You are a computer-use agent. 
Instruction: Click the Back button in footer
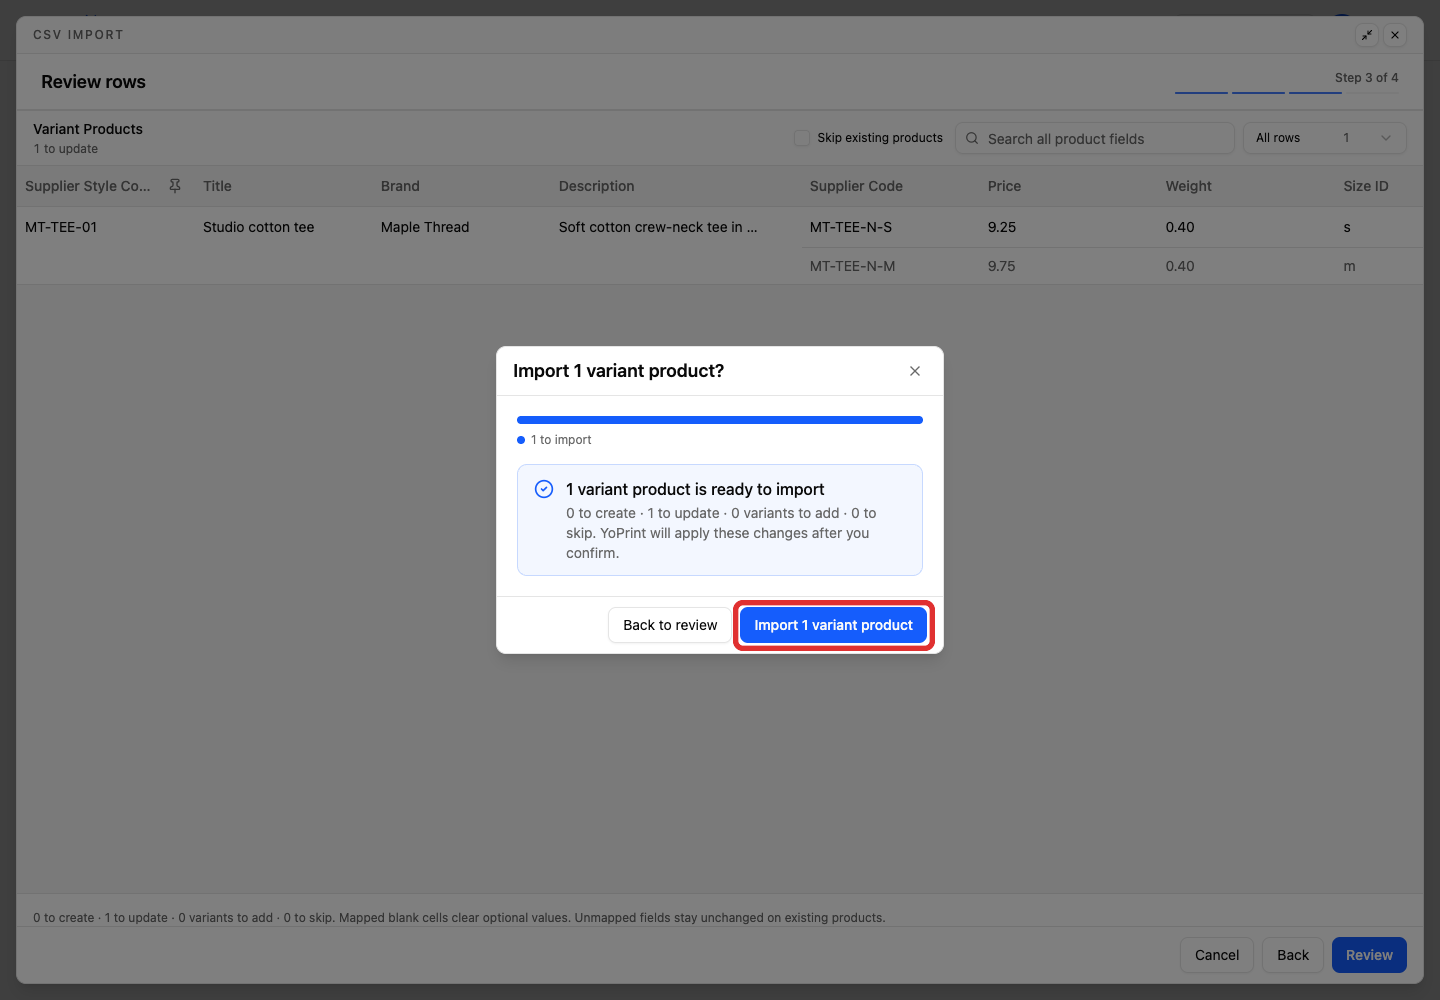[1293, 955]
